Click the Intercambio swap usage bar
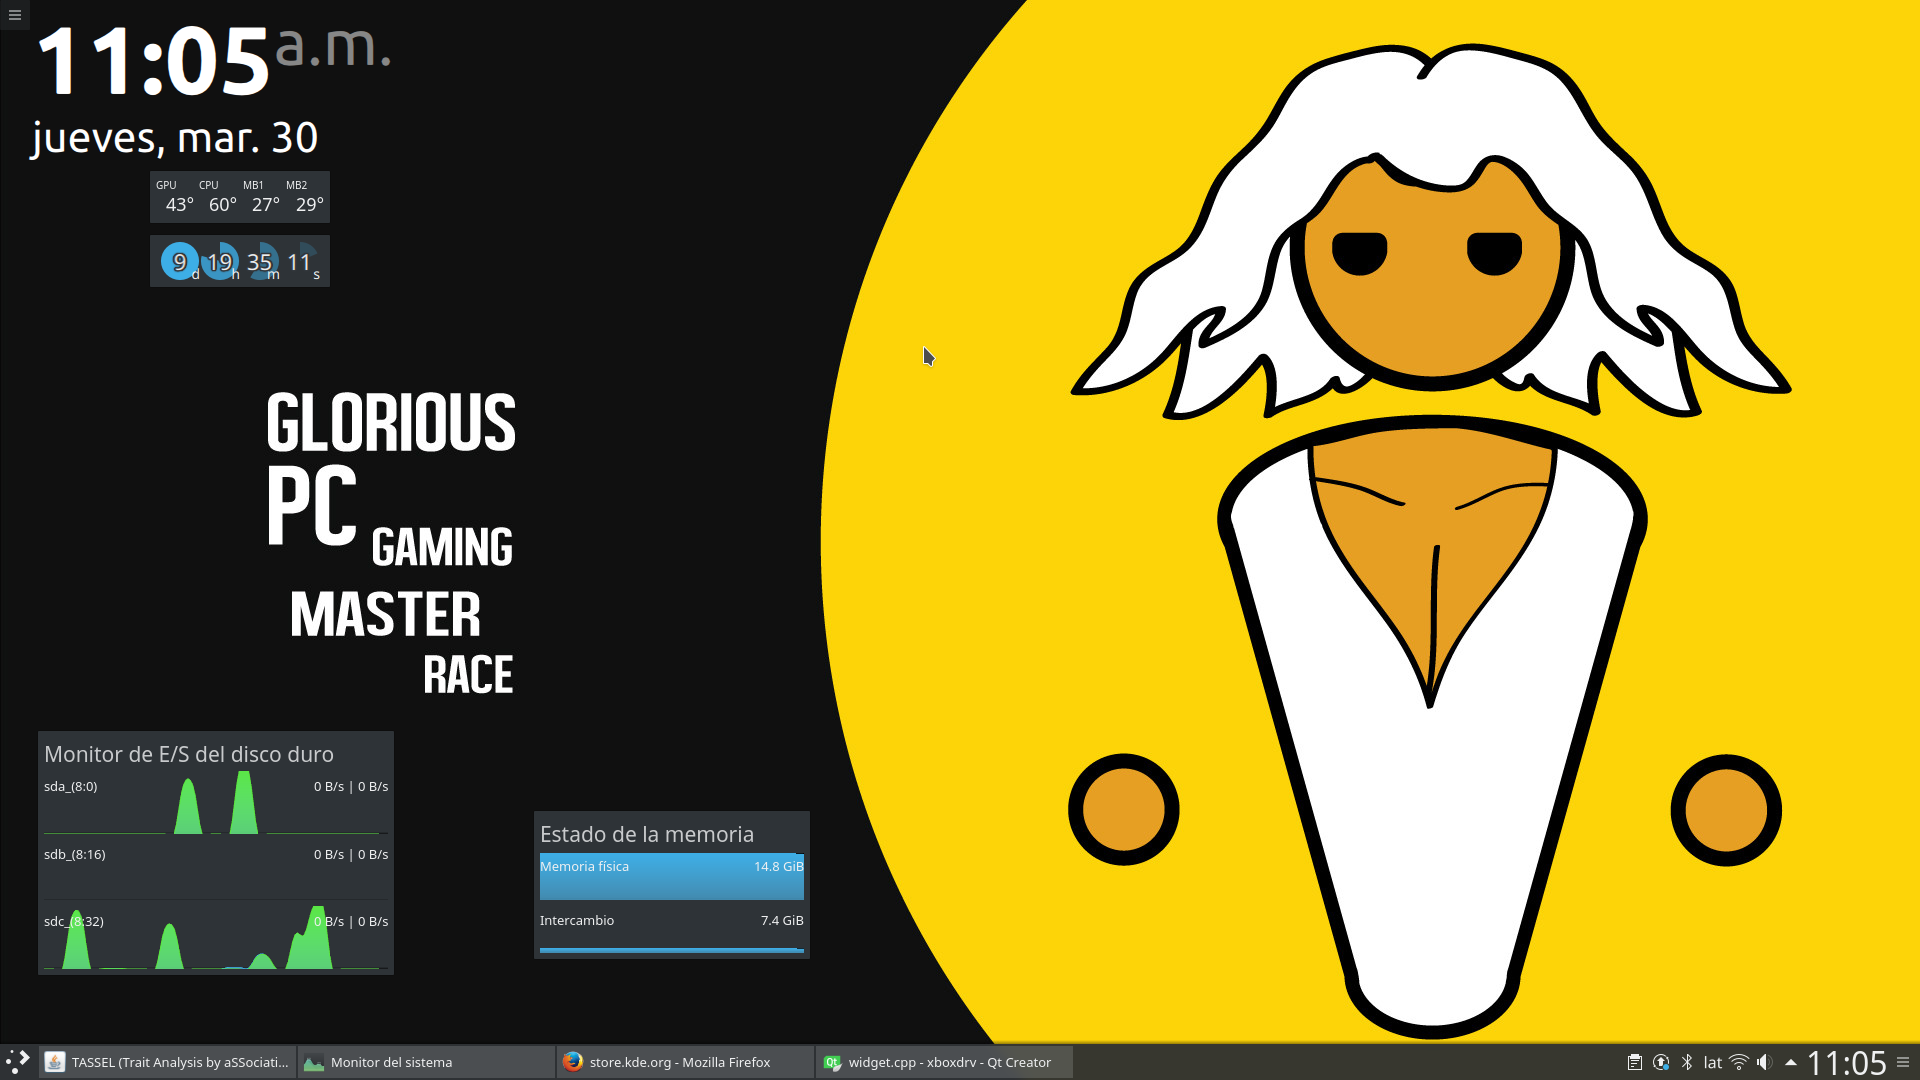The height and width of the screenshot is (1080, 1920). click(672, 950)
